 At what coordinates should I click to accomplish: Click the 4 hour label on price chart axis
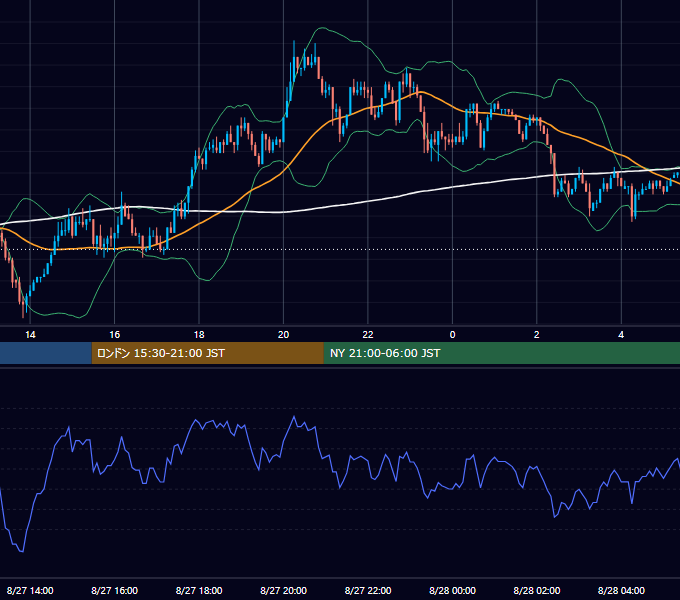click(621, 335)
